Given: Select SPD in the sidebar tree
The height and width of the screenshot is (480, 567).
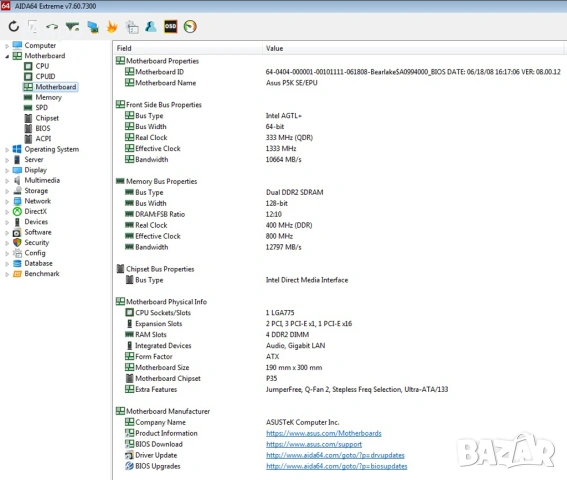Looking at the screenshot, I should [x=42, y=107].
